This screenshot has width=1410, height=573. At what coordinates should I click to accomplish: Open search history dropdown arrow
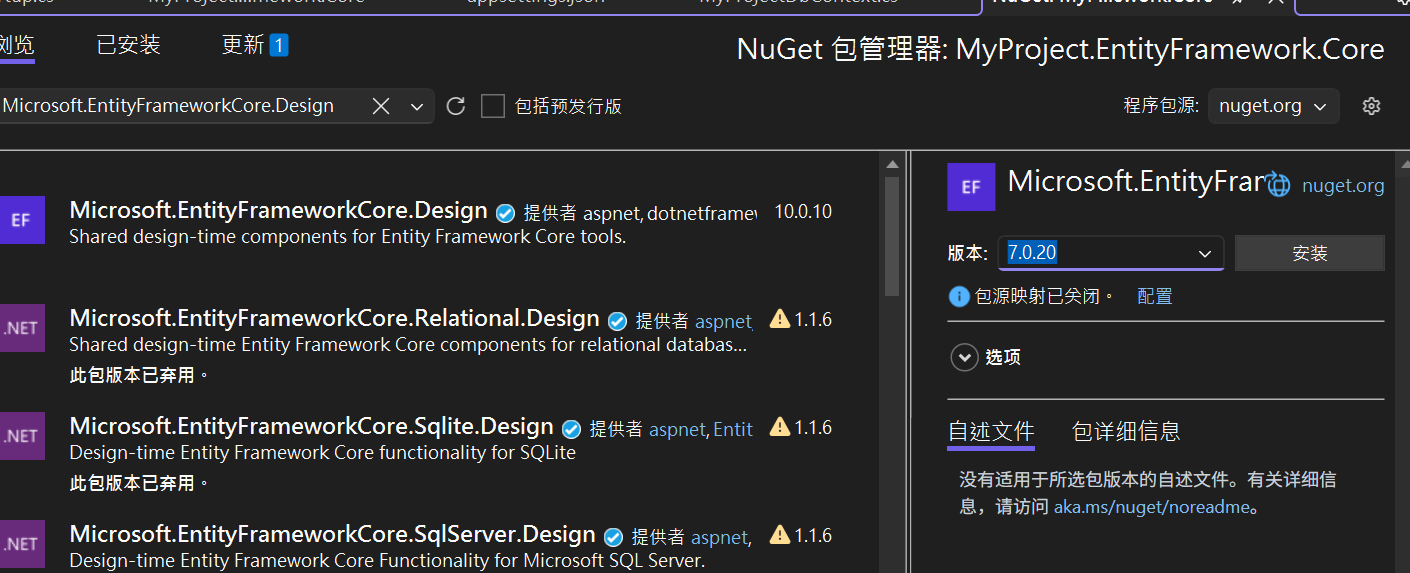(x=417, y=106)
